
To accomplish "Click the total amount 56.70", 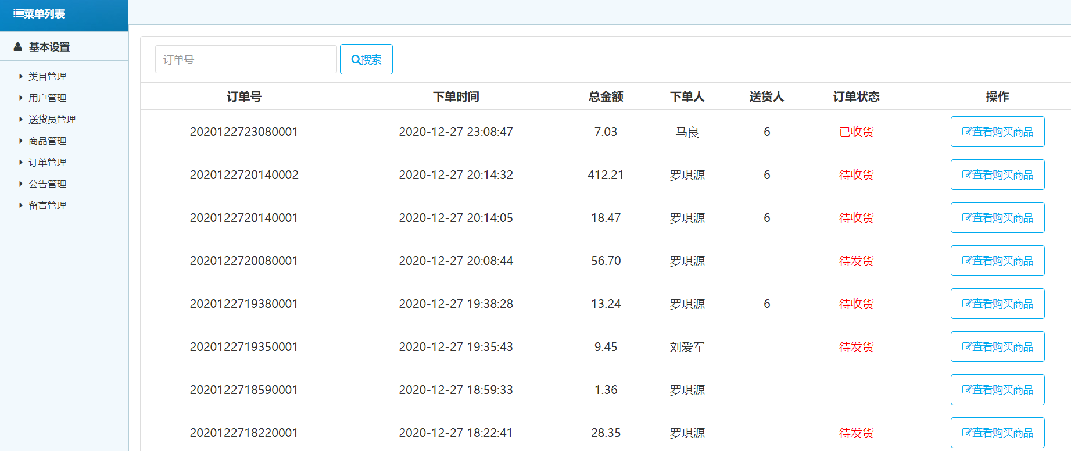I will click(606, 261).
